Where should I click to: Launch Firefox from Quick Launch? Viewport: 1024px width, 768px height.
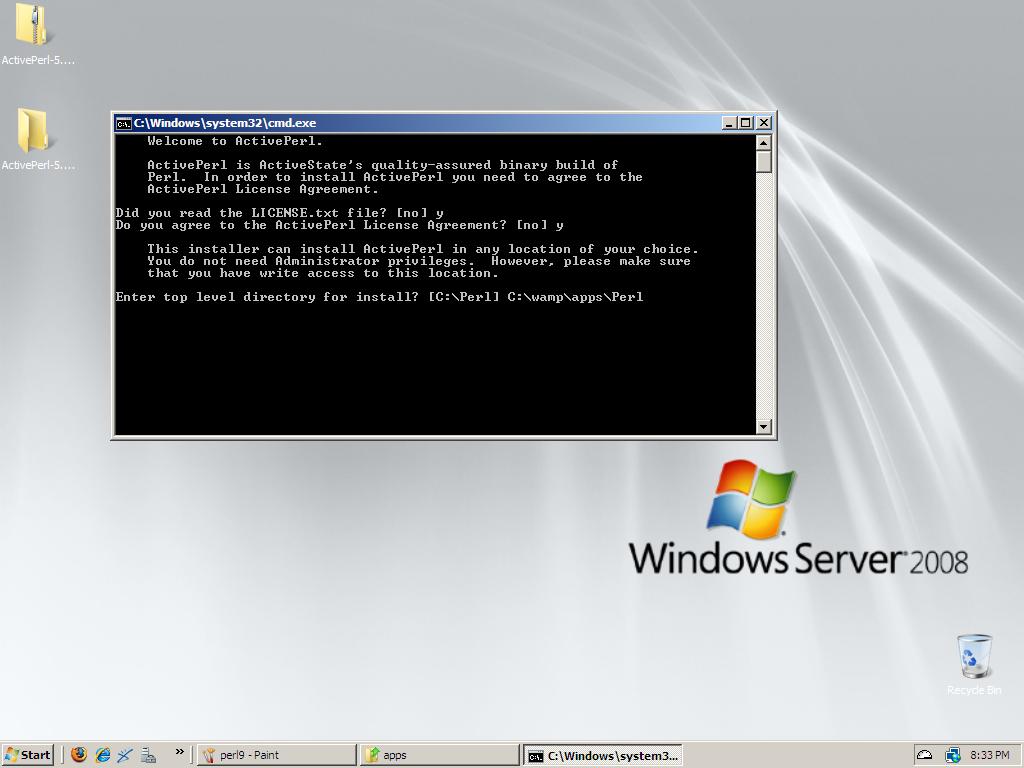(x=79, y=755)
